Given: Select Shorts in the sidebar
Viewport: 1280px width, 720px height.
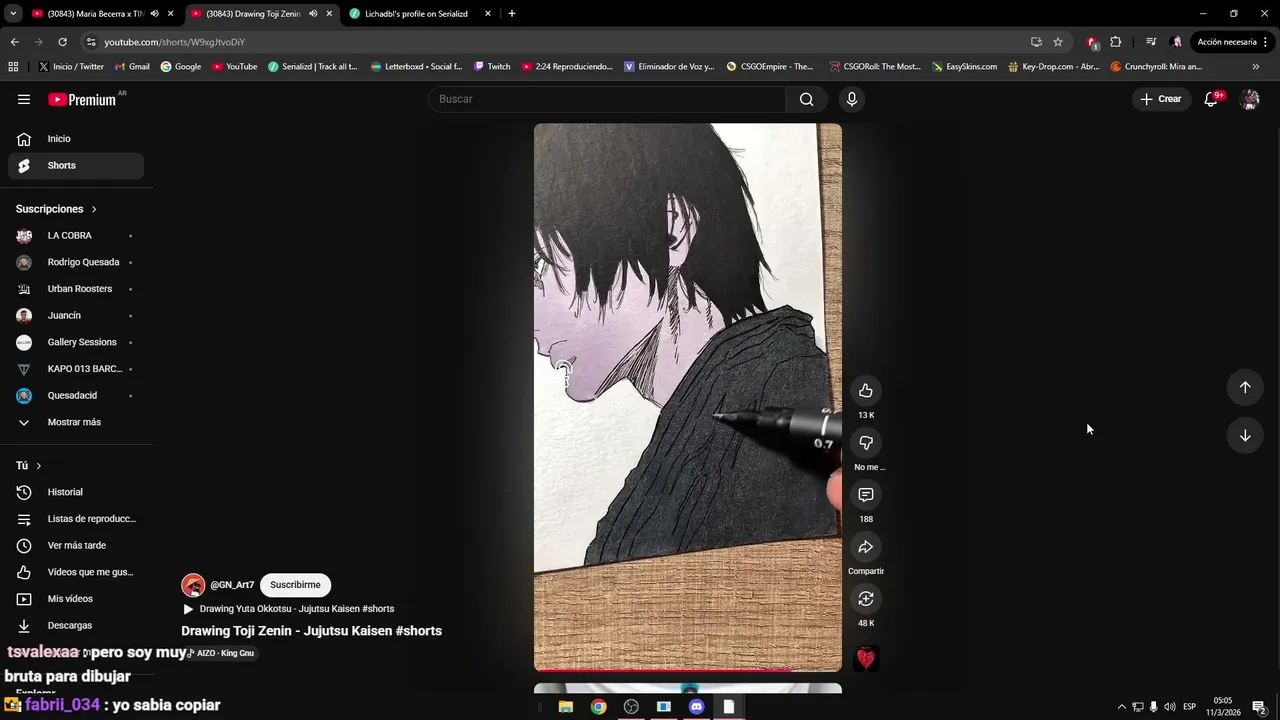Looking at the screenshot, I should pos(76,165).
